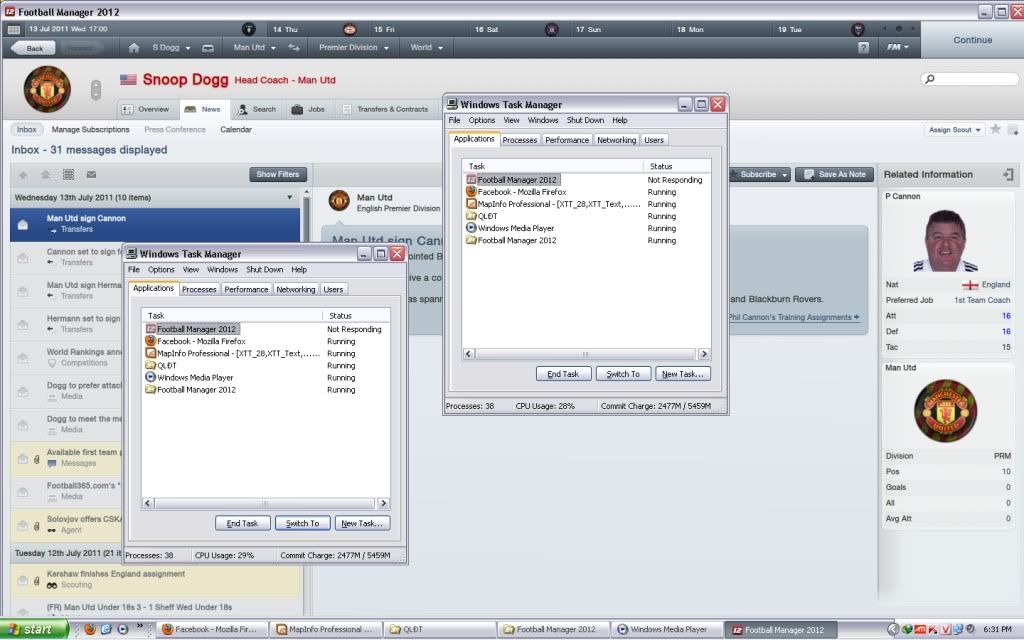Click the transfer arrows icon after Man Utd
This screenshot has height=640, width=1024.
coord(295,48)
